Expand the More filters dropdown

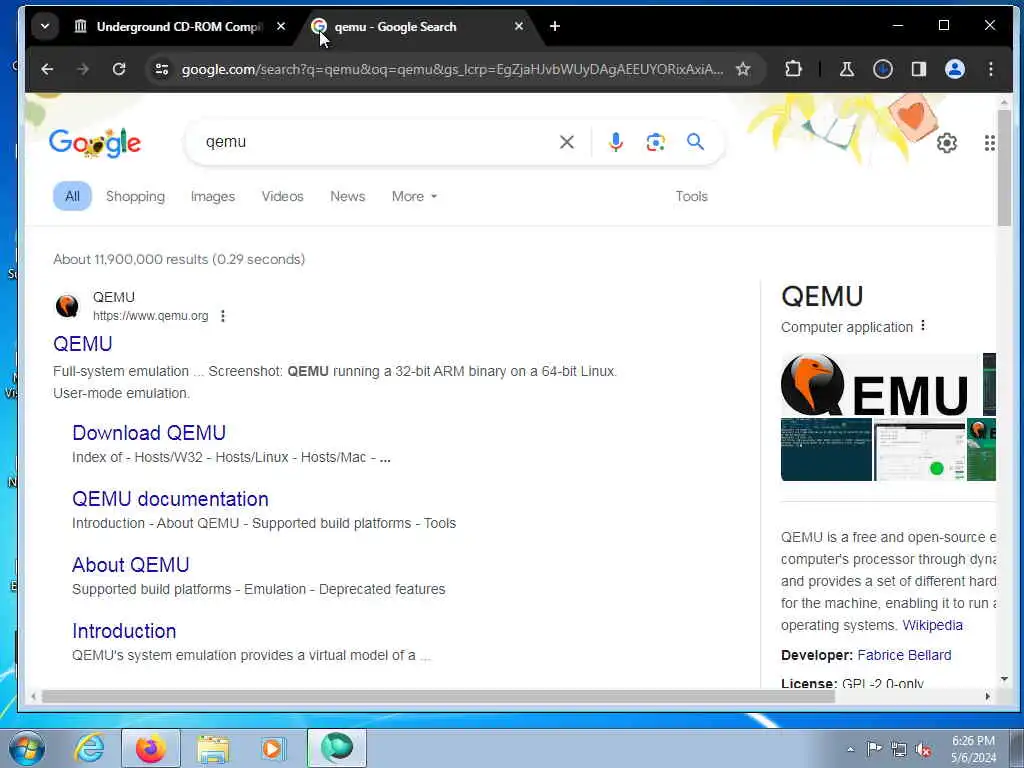click(414, 196)
